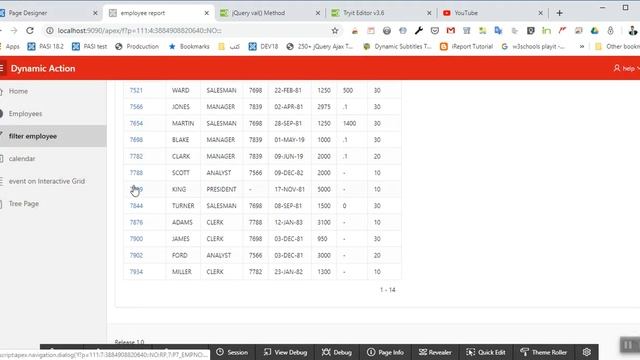Click the wrench extension icon
This screenshot has width=640, height=360.
click(x=419, y=31)
